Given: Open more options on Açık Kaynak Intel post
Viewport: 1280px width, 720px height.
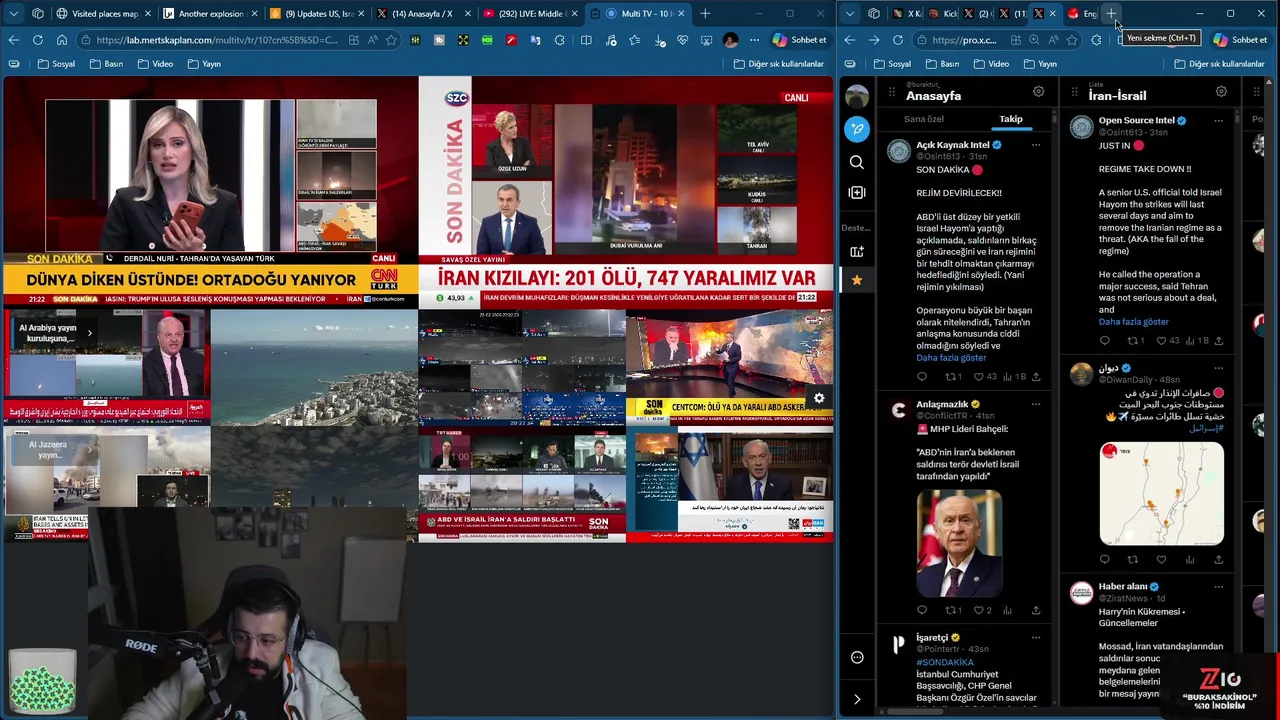Looking at the screenshot, I should [1035, 145].
